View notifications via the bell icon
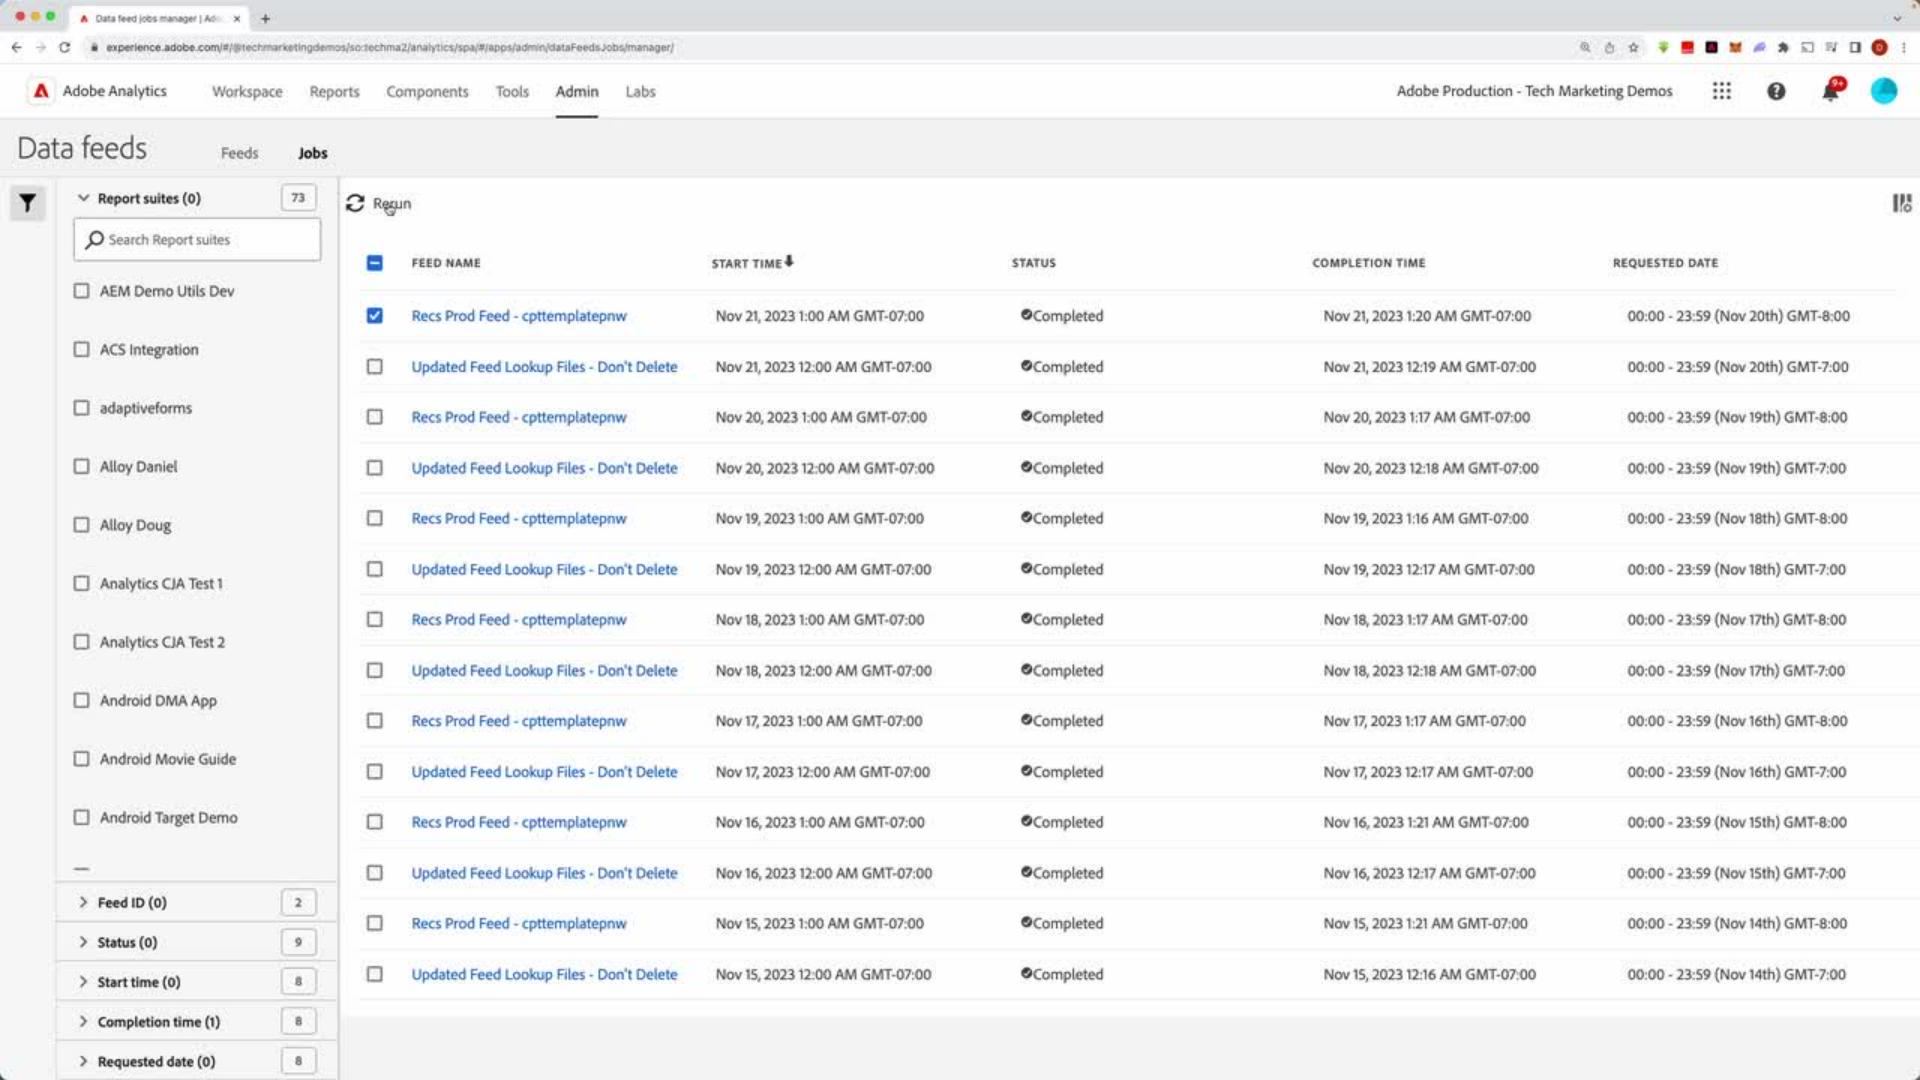The height and width of the screenshot is (1080, 1920). (1831, 91)
